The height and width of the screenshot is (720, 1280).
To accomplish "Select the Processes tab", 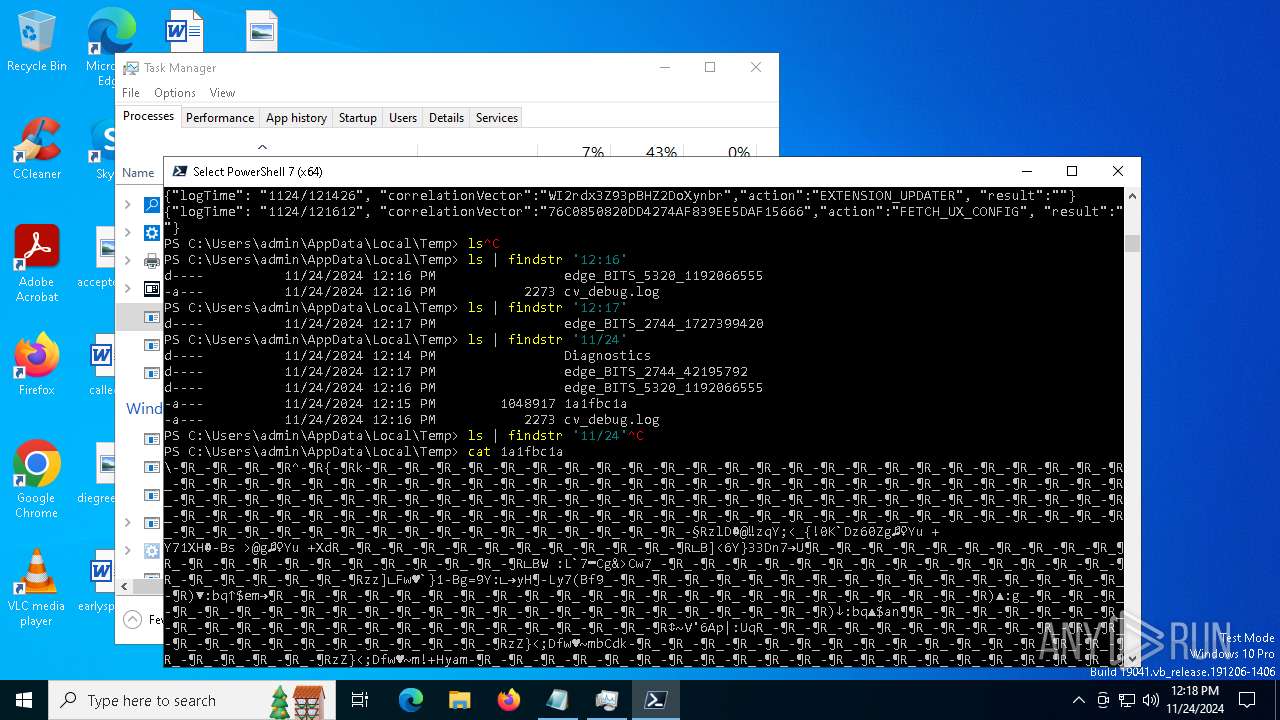I will [148, 116].
